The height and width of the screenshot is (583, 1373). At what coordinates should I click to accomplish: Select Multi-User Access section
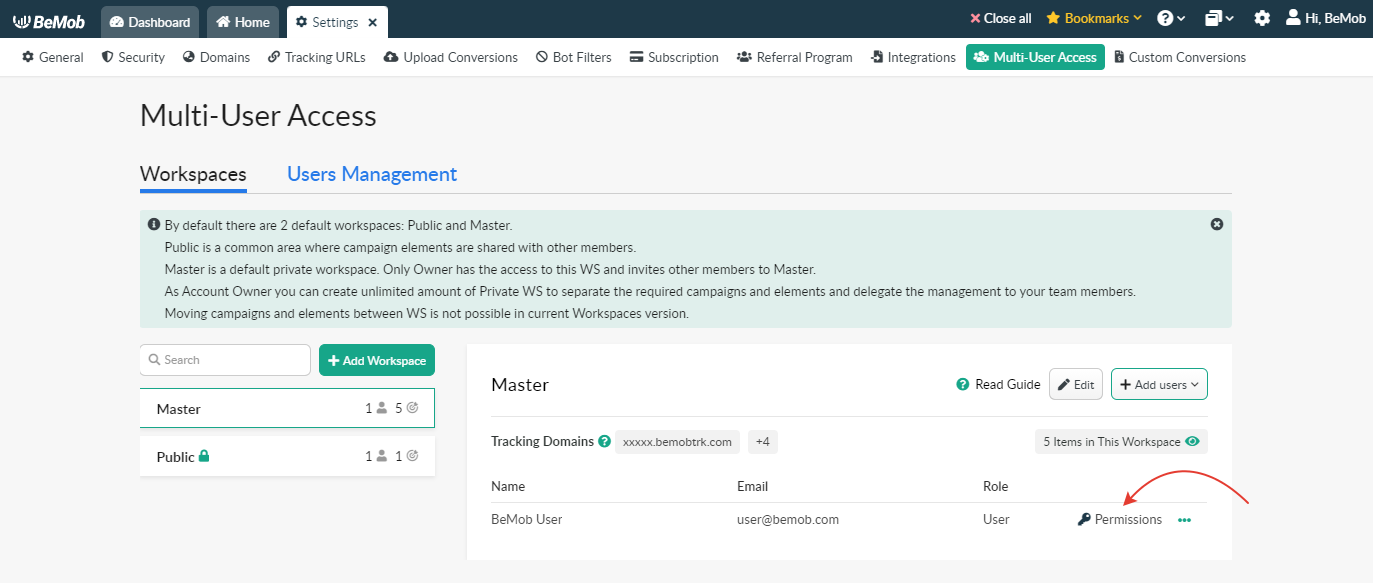pos(1035,57)
